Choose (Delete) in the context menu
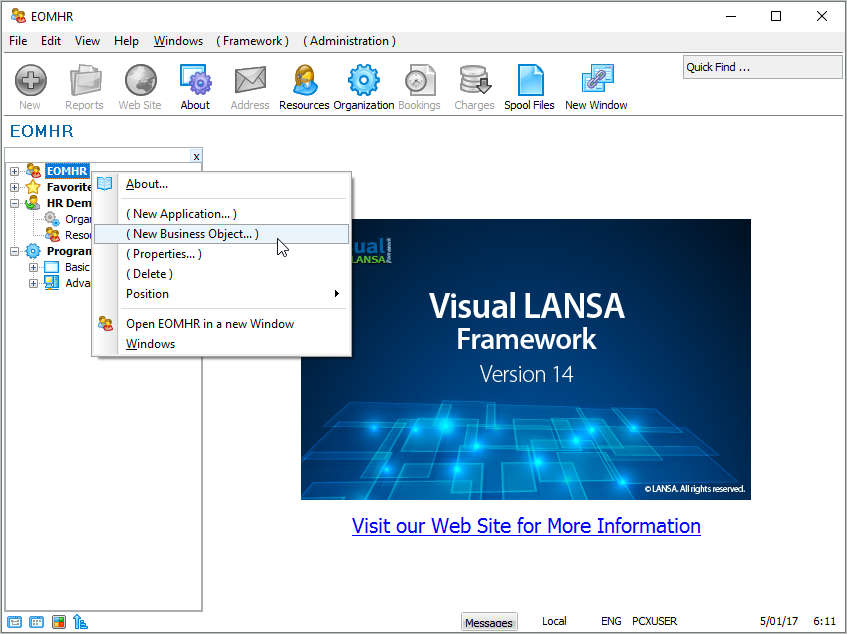This screenshot has width=847, height=634. (221, 274)
